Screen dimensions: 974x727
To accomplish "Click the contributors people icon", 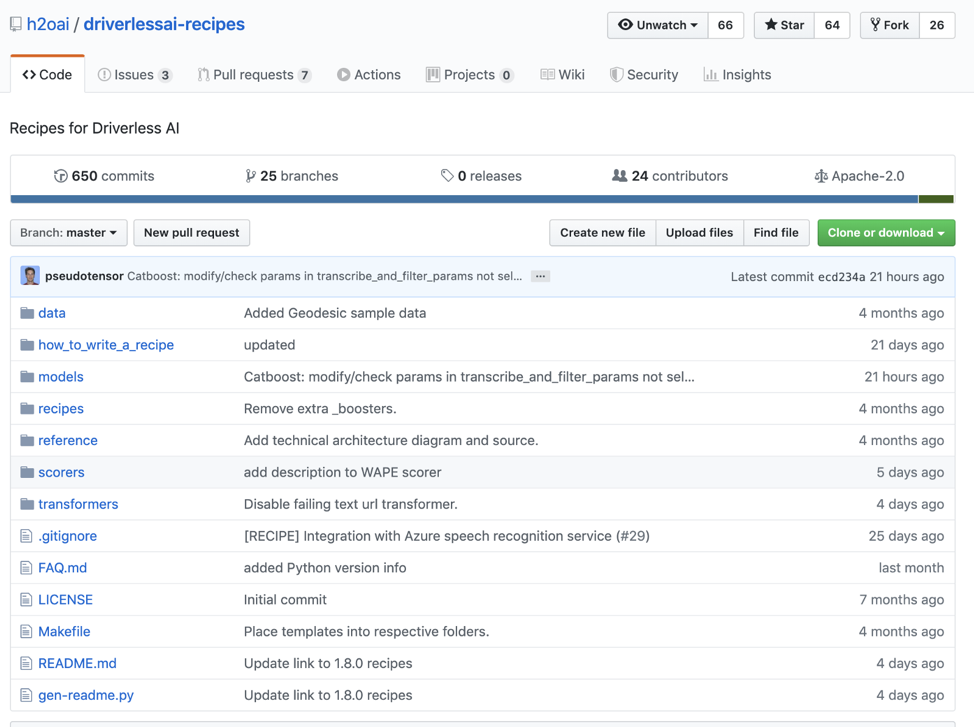I will coord(619,176).
